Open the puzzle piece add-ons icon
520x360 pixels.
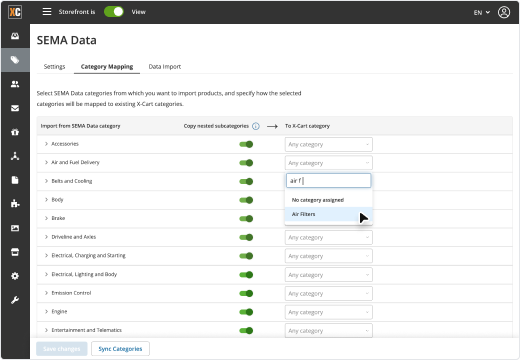(15, 203)
